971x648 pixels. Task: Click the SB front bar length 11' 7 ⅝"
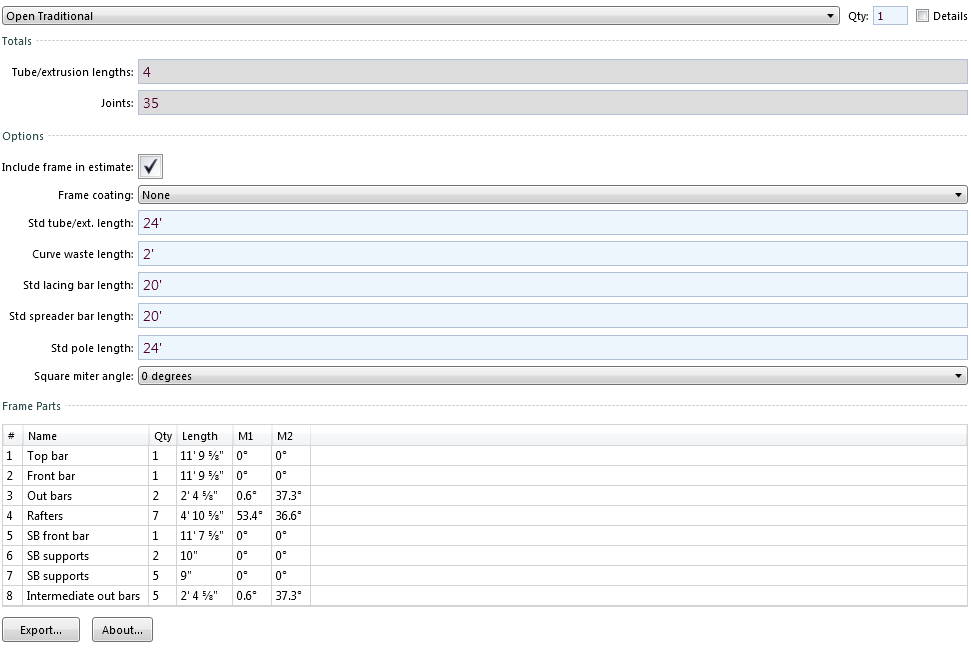click(x=202, y=535)
